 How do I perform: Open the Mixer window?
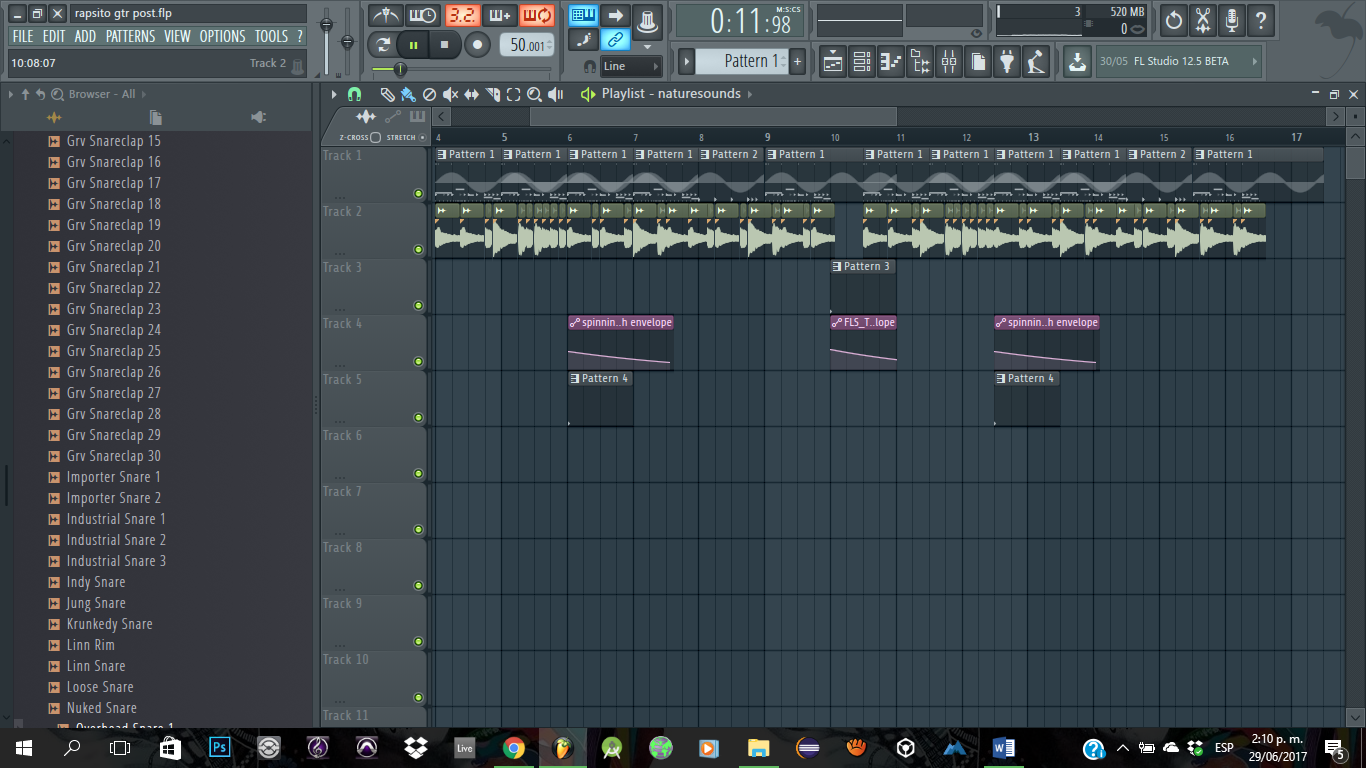948,61
